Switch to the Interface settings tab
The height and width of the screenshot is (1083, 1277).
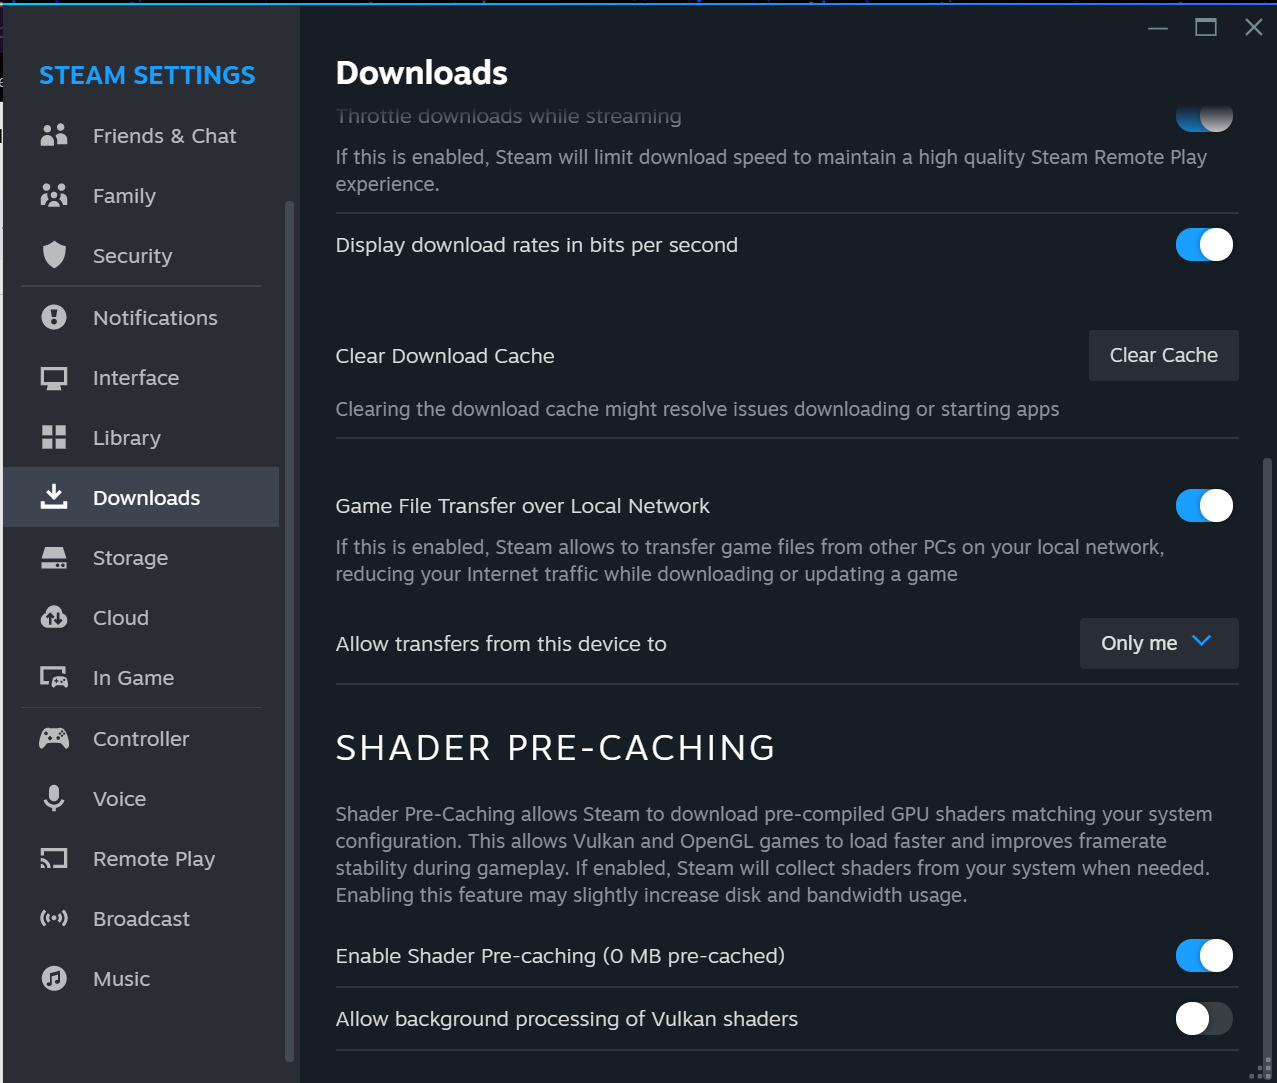(x=135, y=378)
